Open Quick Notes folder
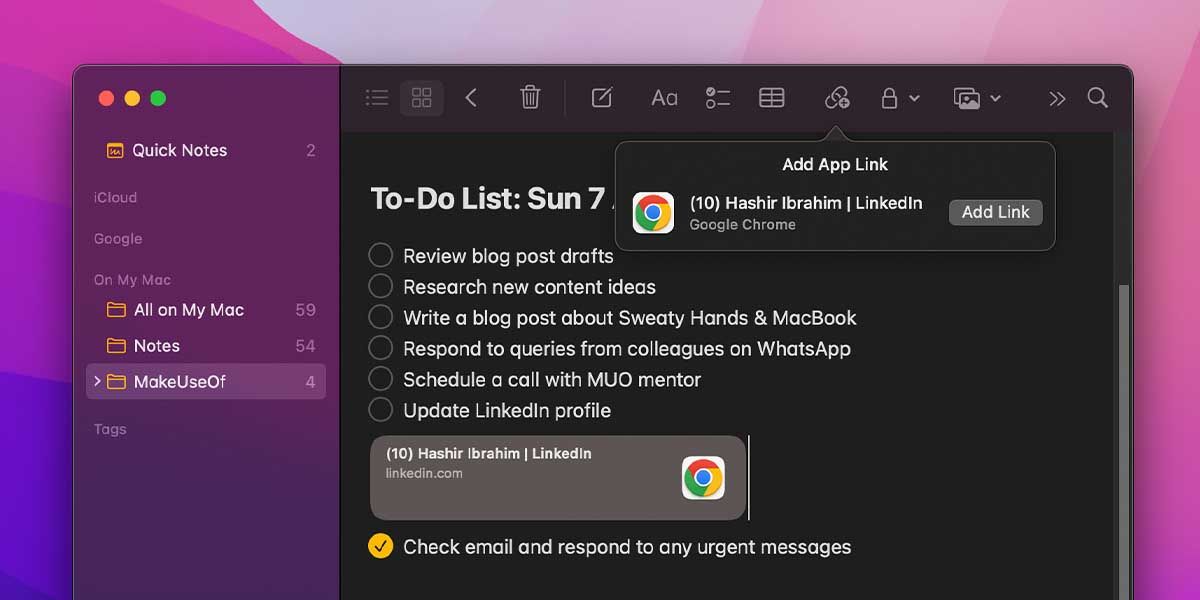1200x600 pixels. [x=205, y=150]
